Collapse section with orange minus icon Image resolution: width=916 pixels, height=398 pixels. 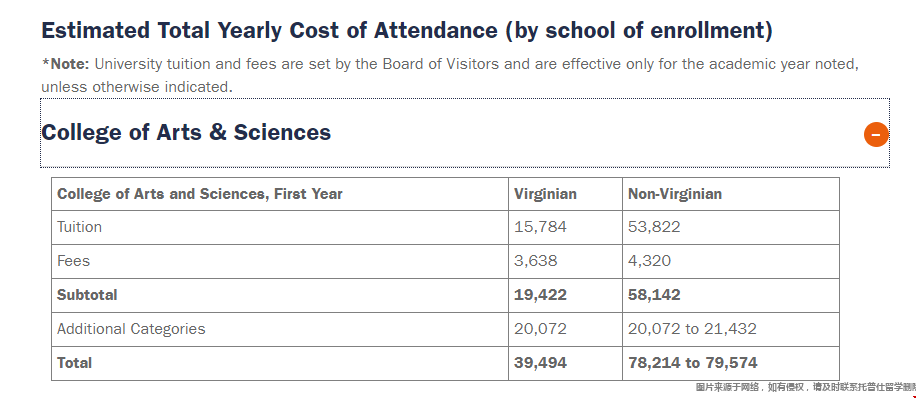point(876,135)
